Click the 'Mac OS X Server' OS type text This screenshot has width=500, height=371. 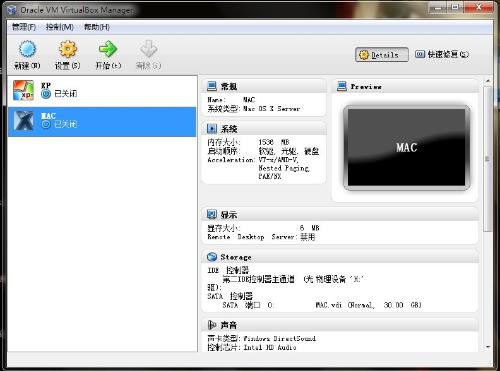pos(271,109)
